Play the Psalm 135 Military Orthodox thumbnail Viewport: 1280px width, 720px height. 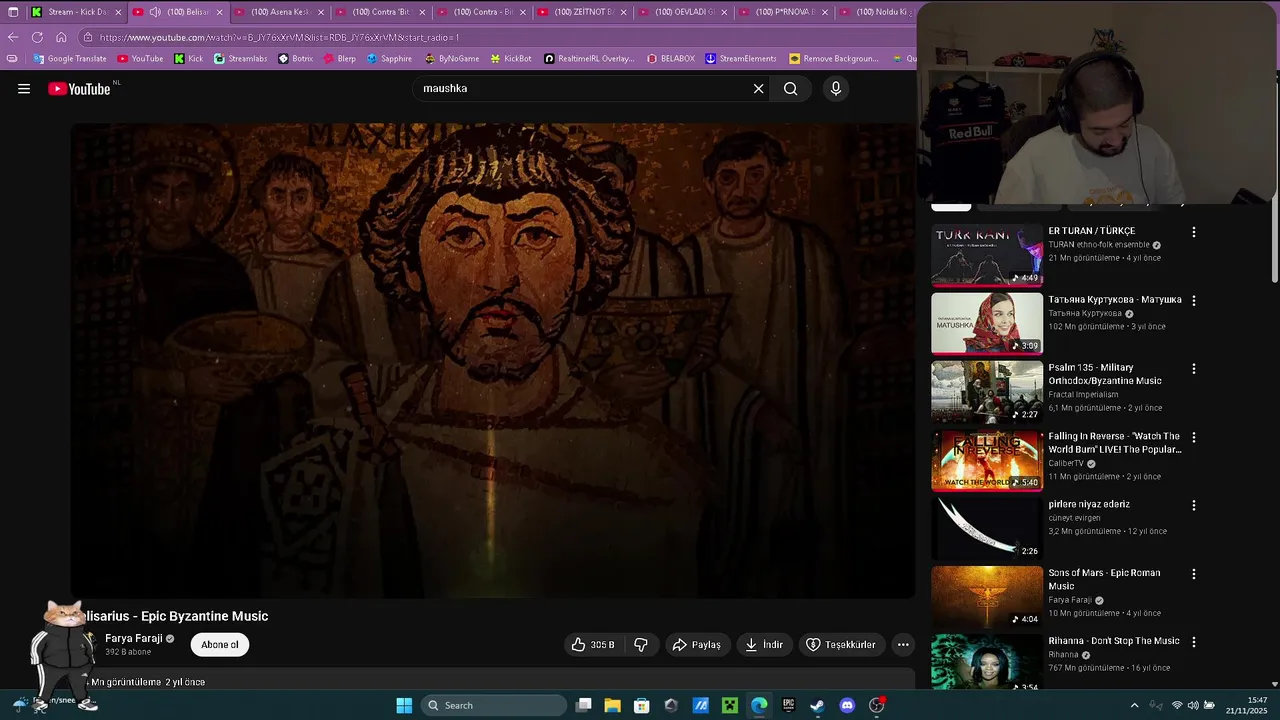987,392
